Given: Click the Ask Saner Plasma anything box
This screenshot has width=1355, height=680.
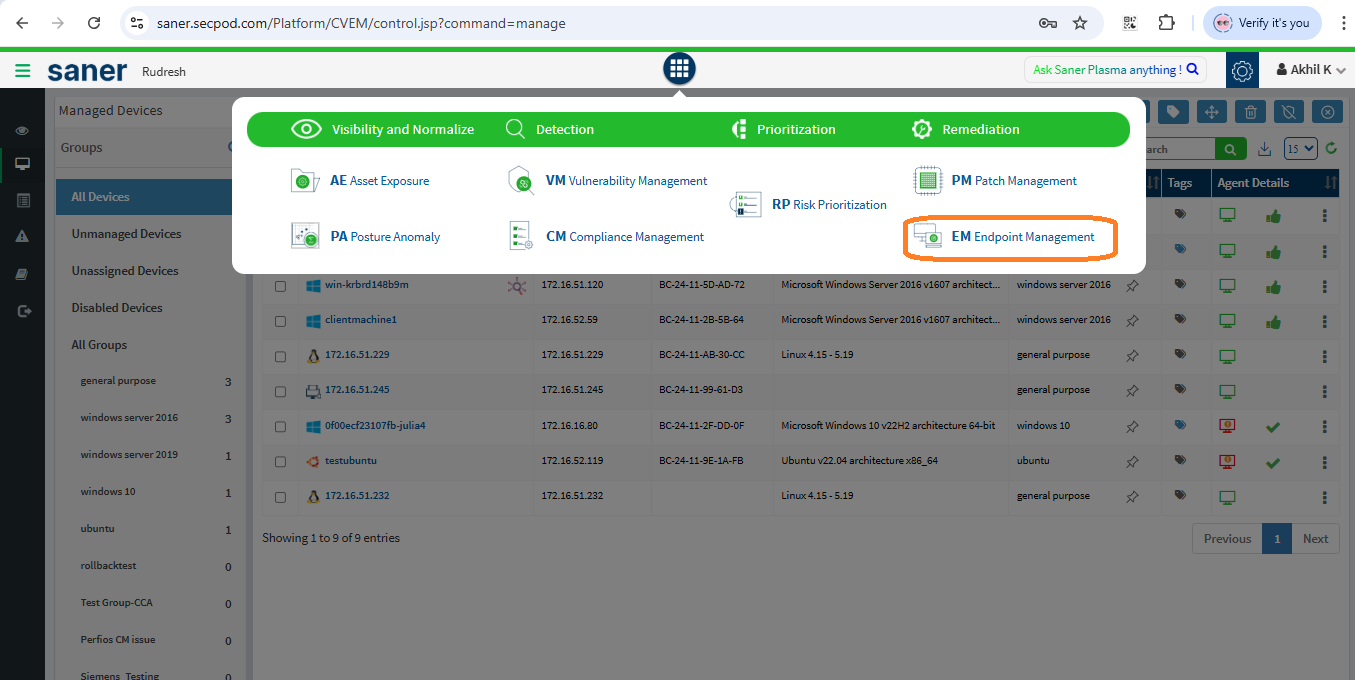Looking at the screenshot, I should (x=1114, y=70).
